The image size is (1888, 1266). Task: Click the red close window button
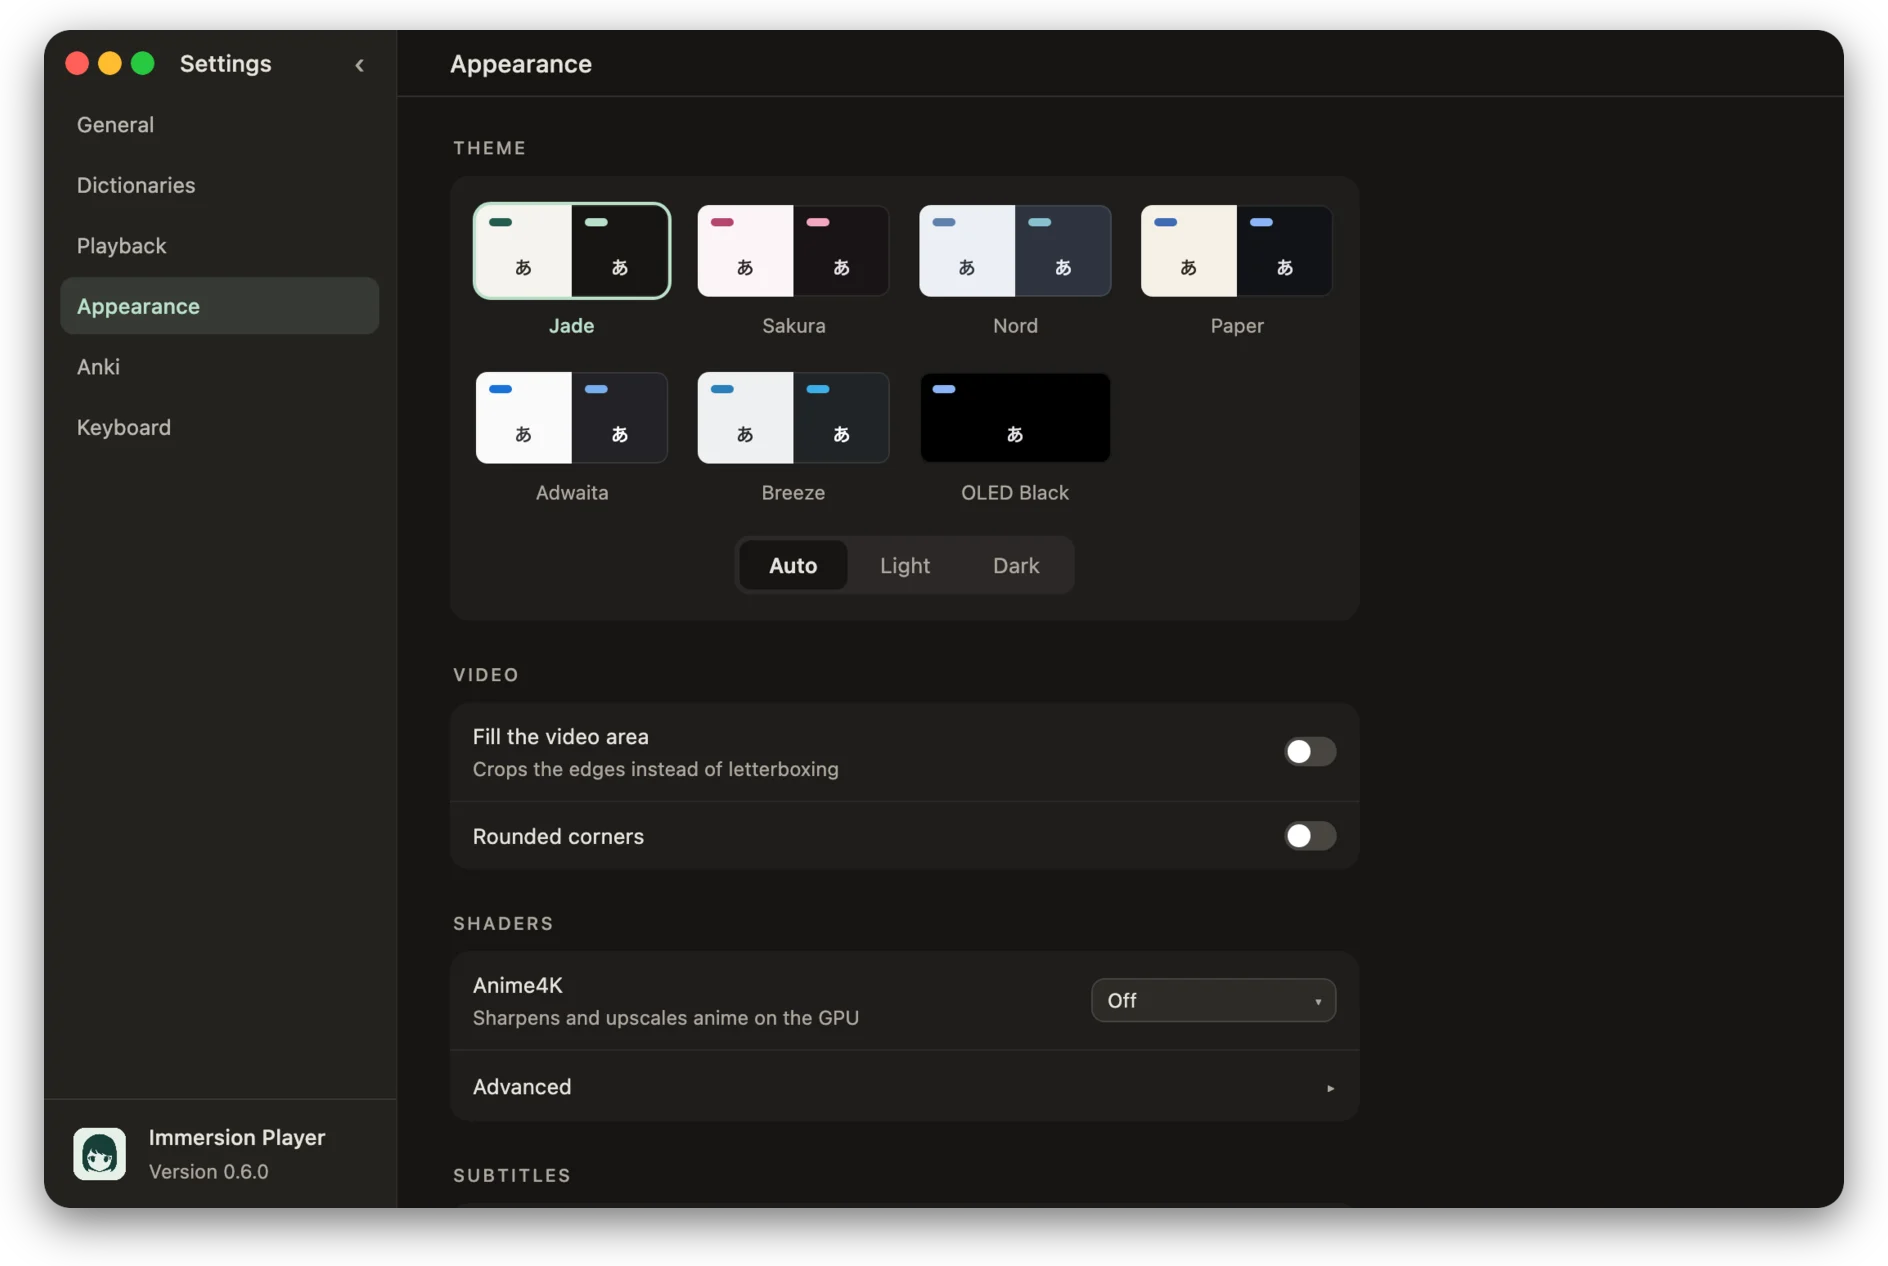point(77,64)
